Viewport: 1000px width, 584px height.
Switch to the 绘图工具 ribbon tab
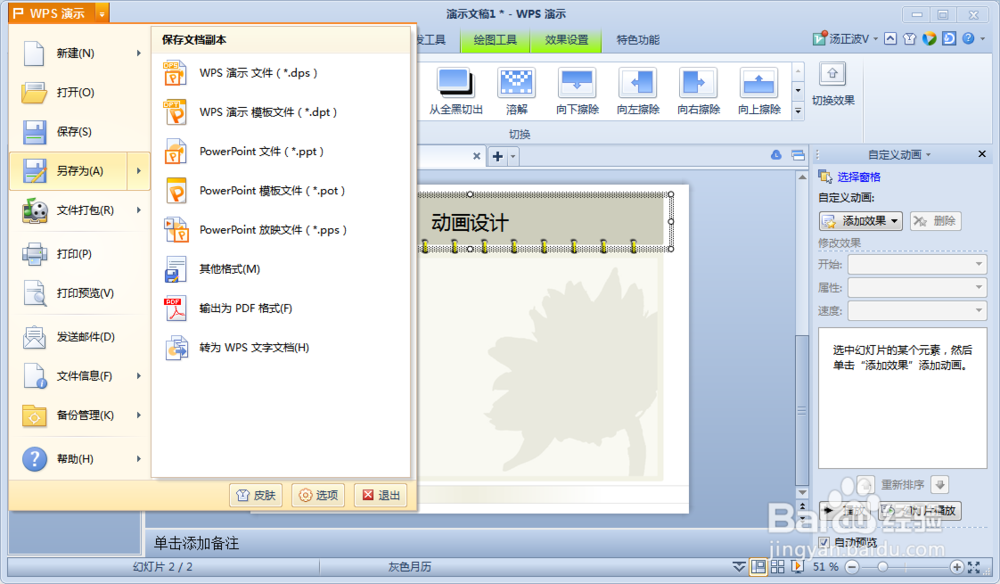pos(495,40)
